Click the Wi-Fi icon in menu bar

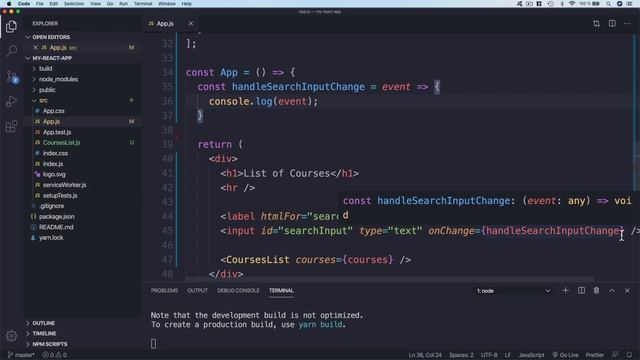[x=572, y=4]
